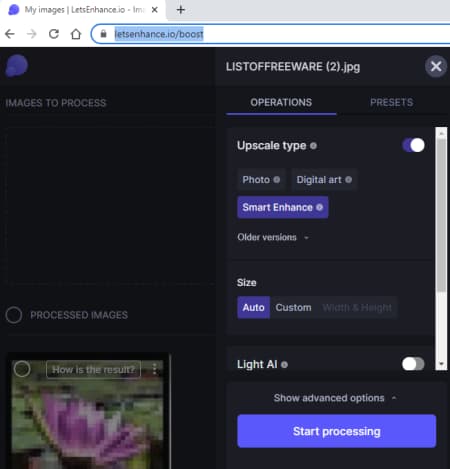Click the info icon beside Light AI
The width and height of the screenshot is (450, 469).
(x=284, y=365)
